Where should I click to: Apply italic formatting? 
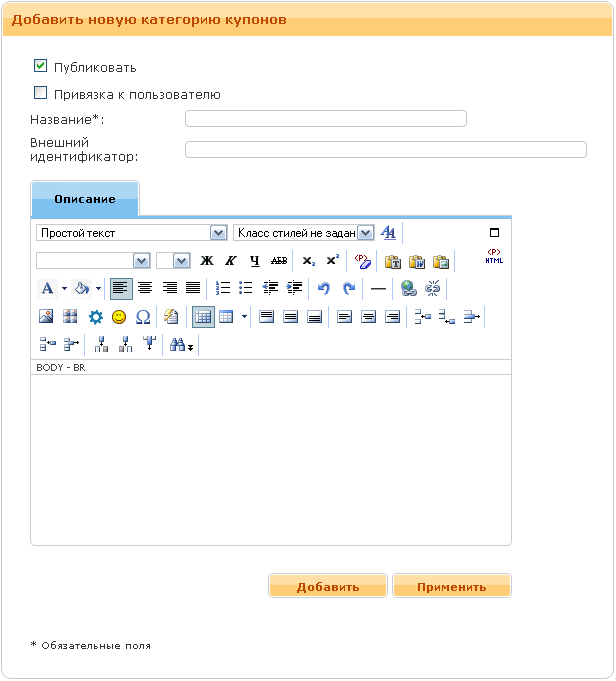tap(230, 261)
